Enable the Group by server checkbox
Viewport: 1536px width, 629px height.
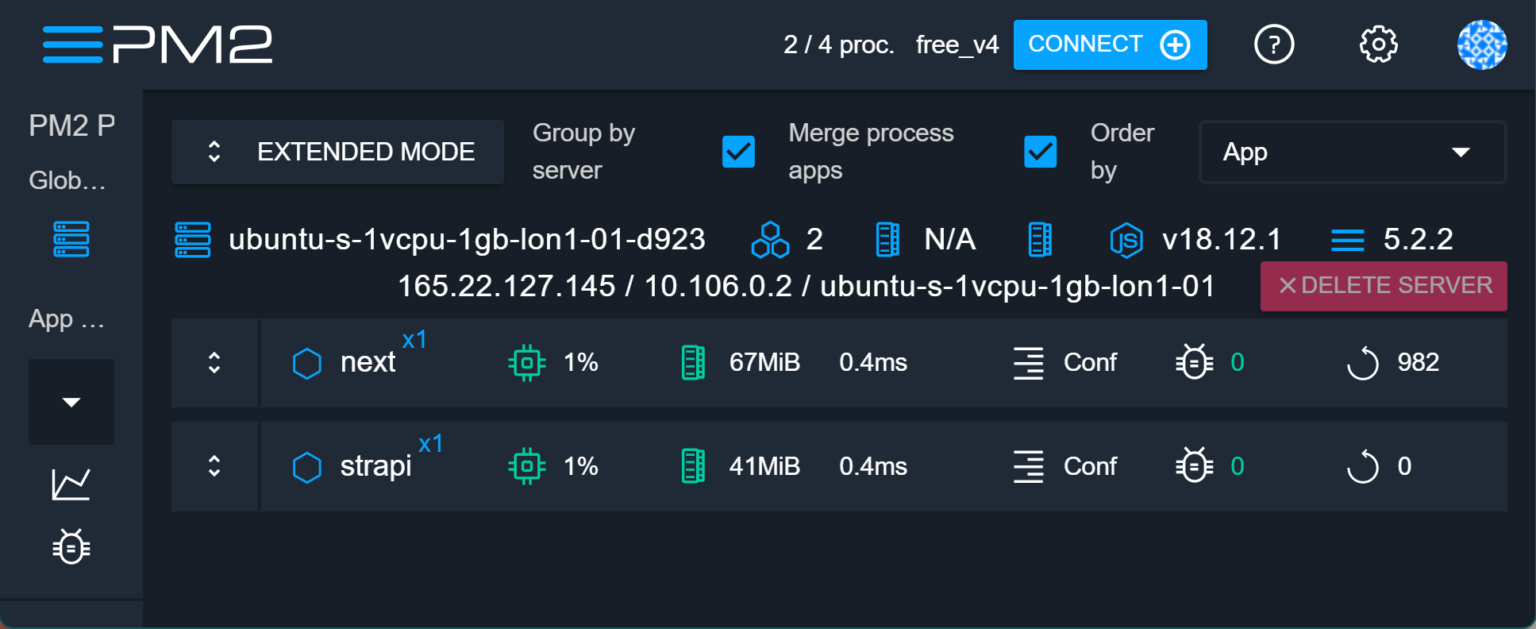tap(739, 152)
